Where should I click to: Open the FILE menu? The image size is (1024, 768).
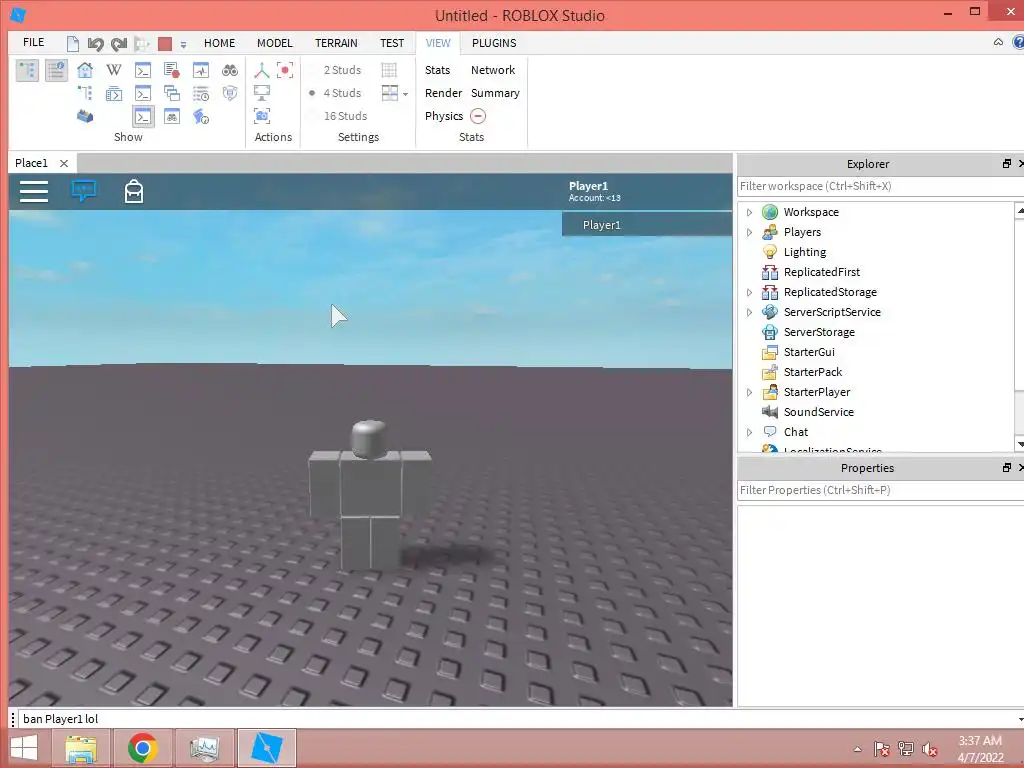pos(33,42)
